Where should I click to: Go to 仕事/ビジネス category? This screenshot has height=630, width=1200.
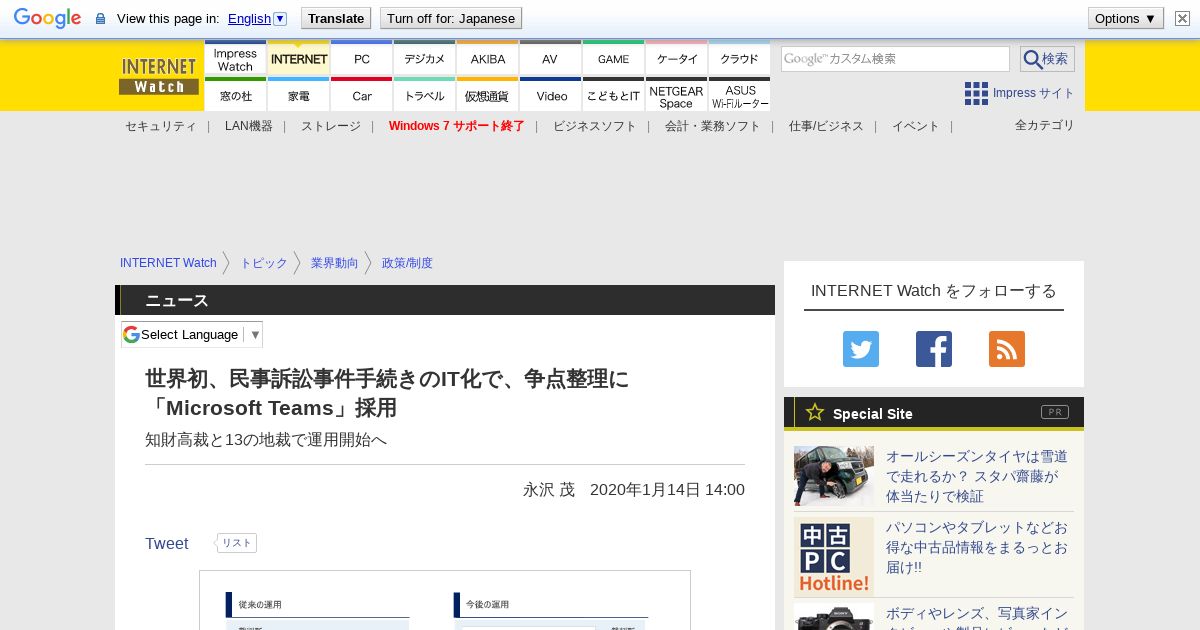coord(826,126)
